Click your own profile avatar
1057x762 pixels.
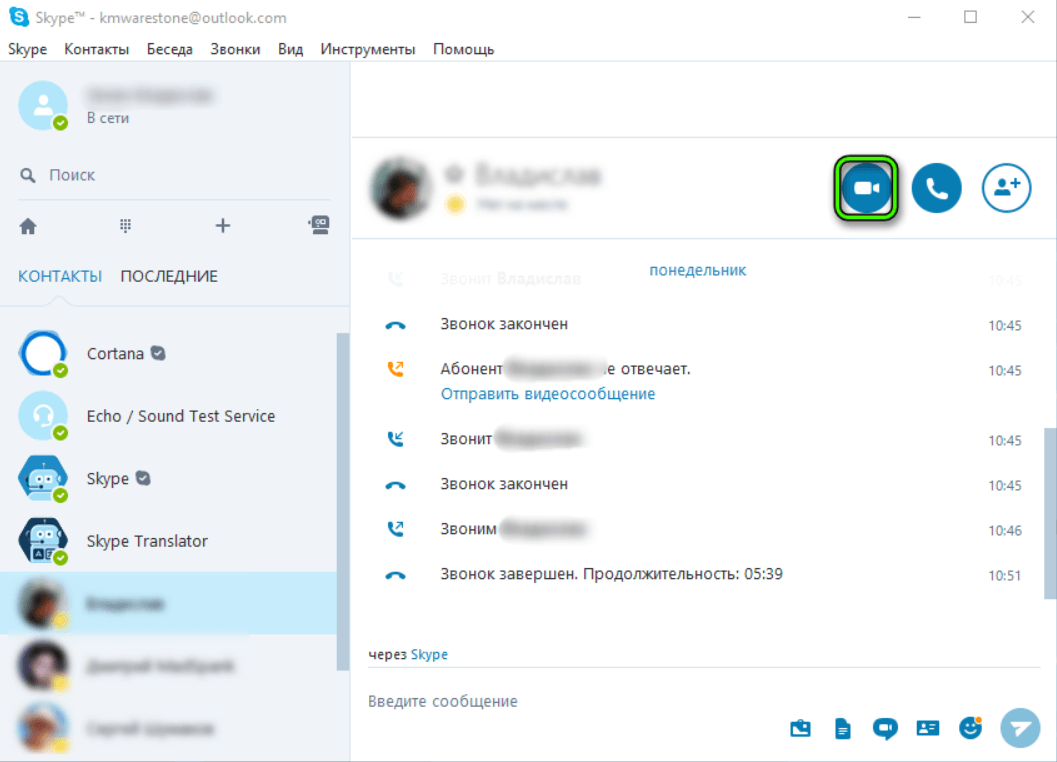[43, 106]
